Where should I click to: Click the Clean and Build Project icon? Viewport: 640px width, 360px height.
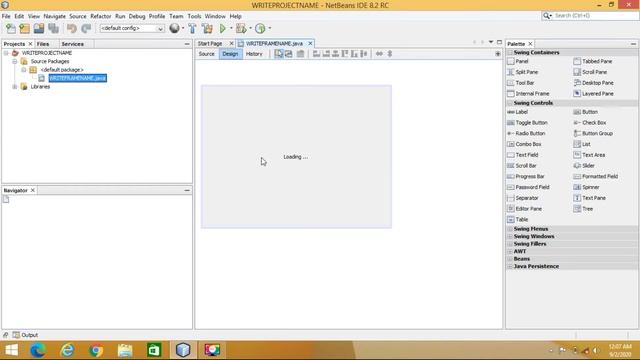point(207,28)
